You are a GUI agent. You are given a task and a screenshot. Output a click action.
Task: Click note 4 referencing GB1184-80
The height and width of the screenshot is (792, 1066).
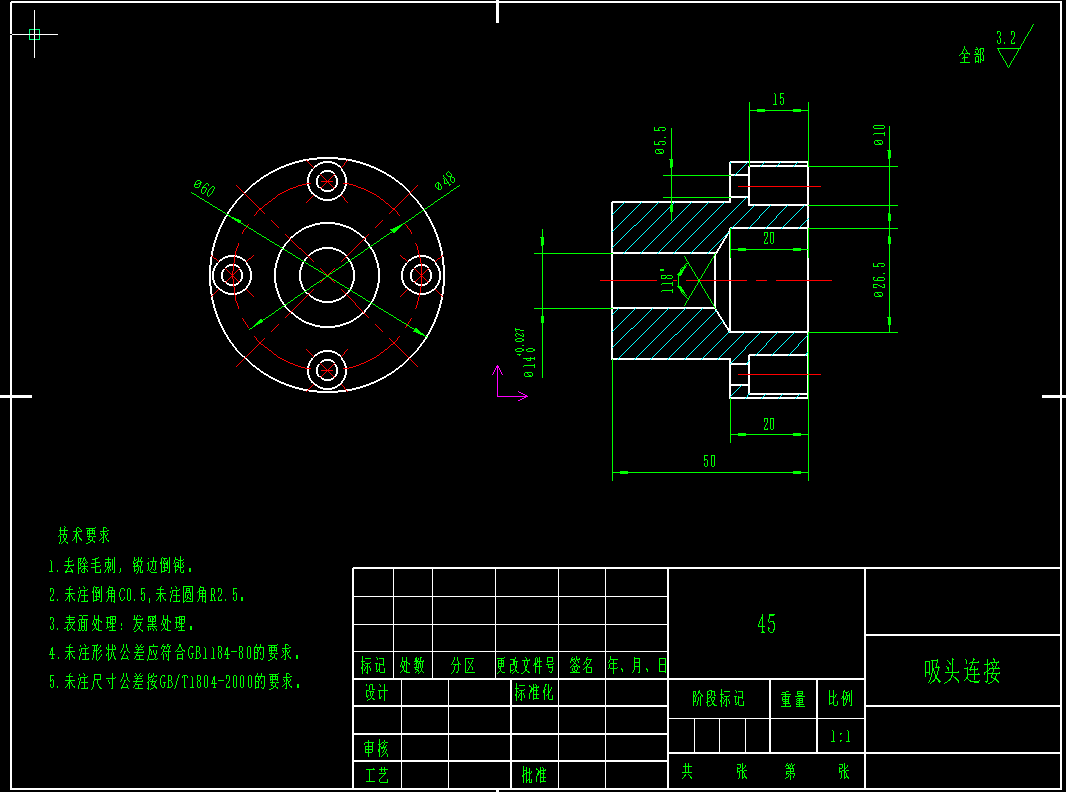(x=174, y=653)
